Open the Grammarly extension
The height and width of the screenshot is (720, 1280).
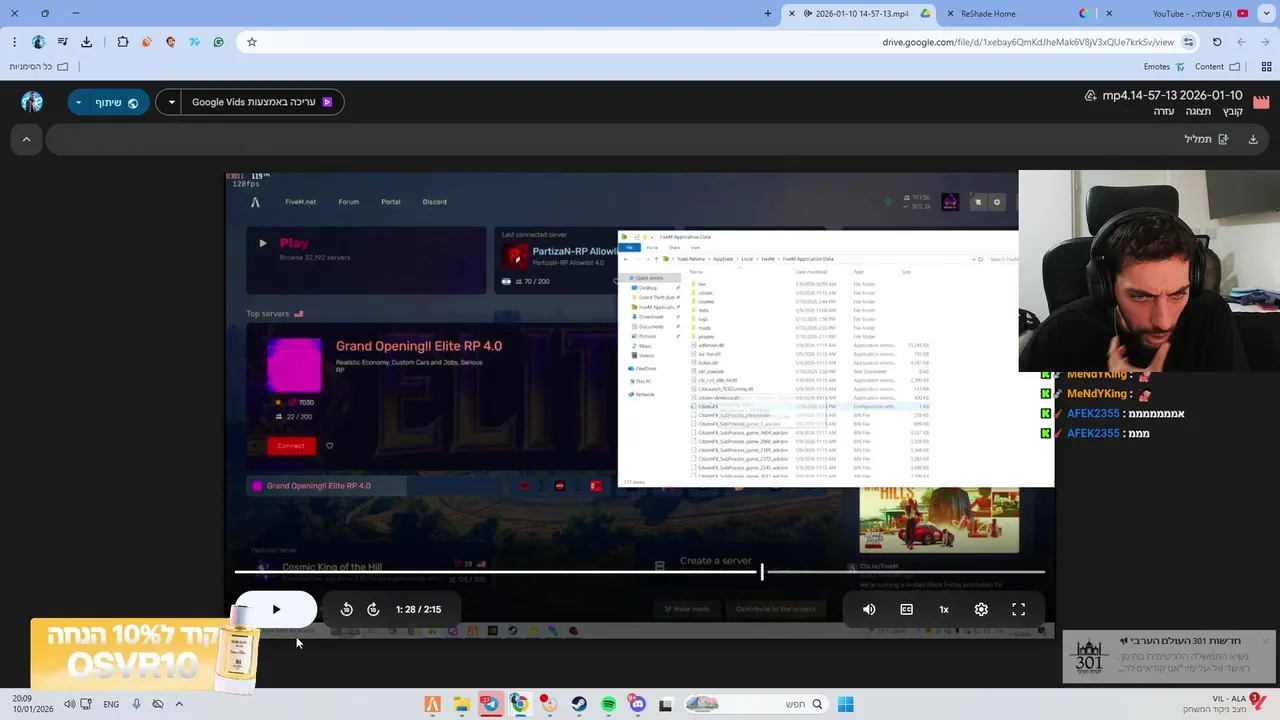tap(219, 42)
